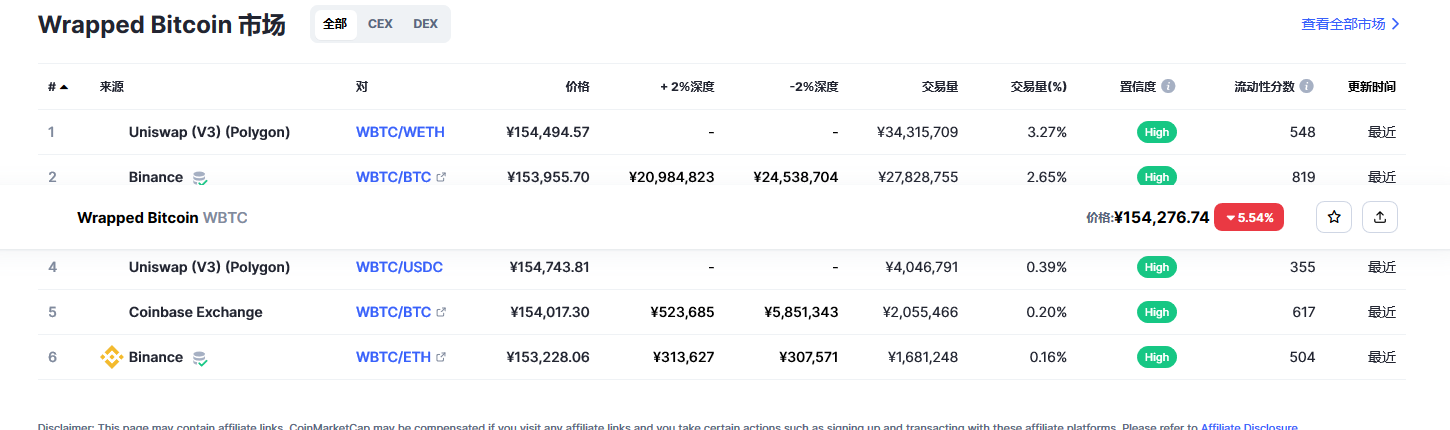Sort by 价格 column header

(x=577, y=87)
